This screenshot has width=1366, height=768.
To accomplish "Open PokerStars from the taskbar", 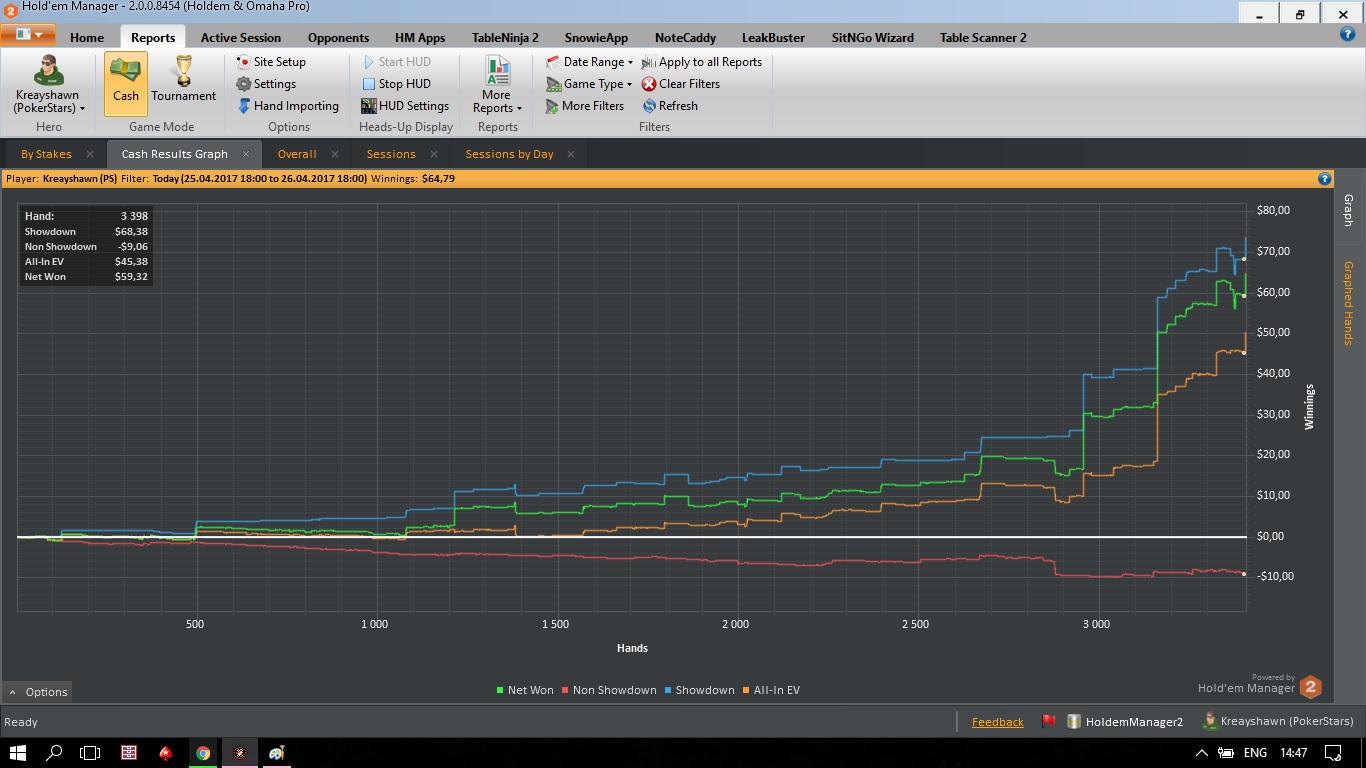I will point(166,752).
